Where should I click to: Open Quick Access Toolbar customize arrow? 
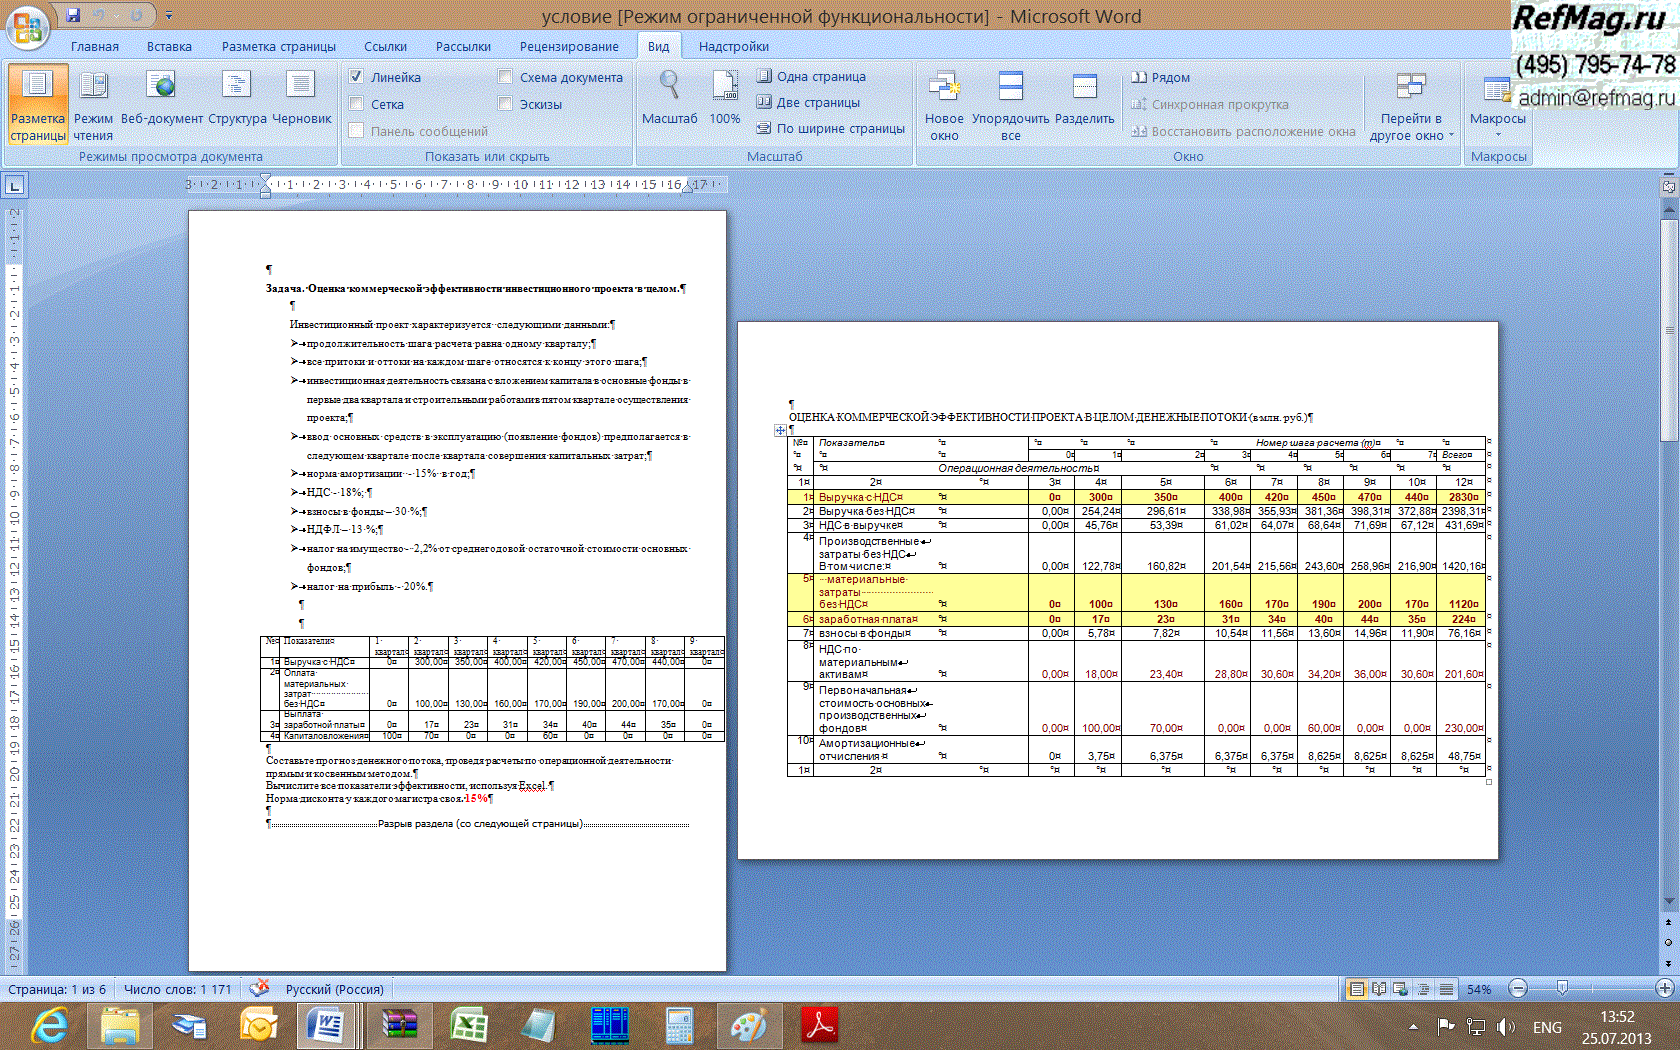(x=169, y=16)
